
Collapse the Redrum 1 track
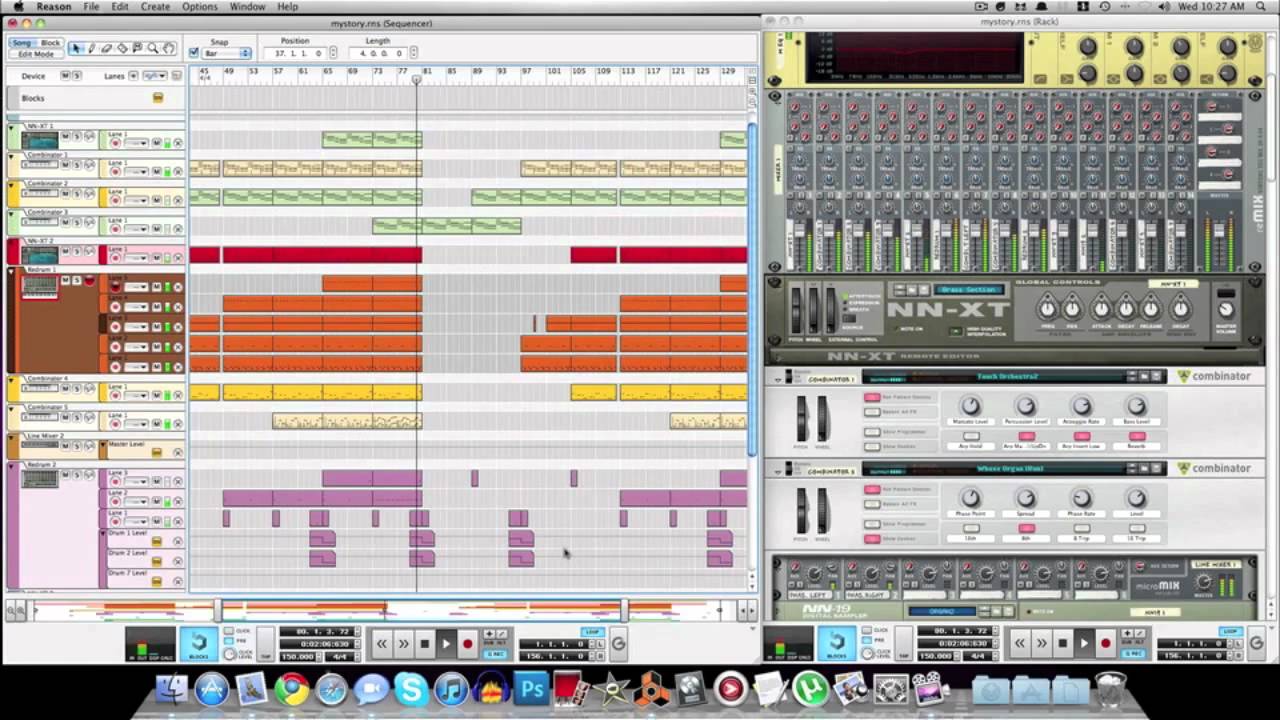12,271
